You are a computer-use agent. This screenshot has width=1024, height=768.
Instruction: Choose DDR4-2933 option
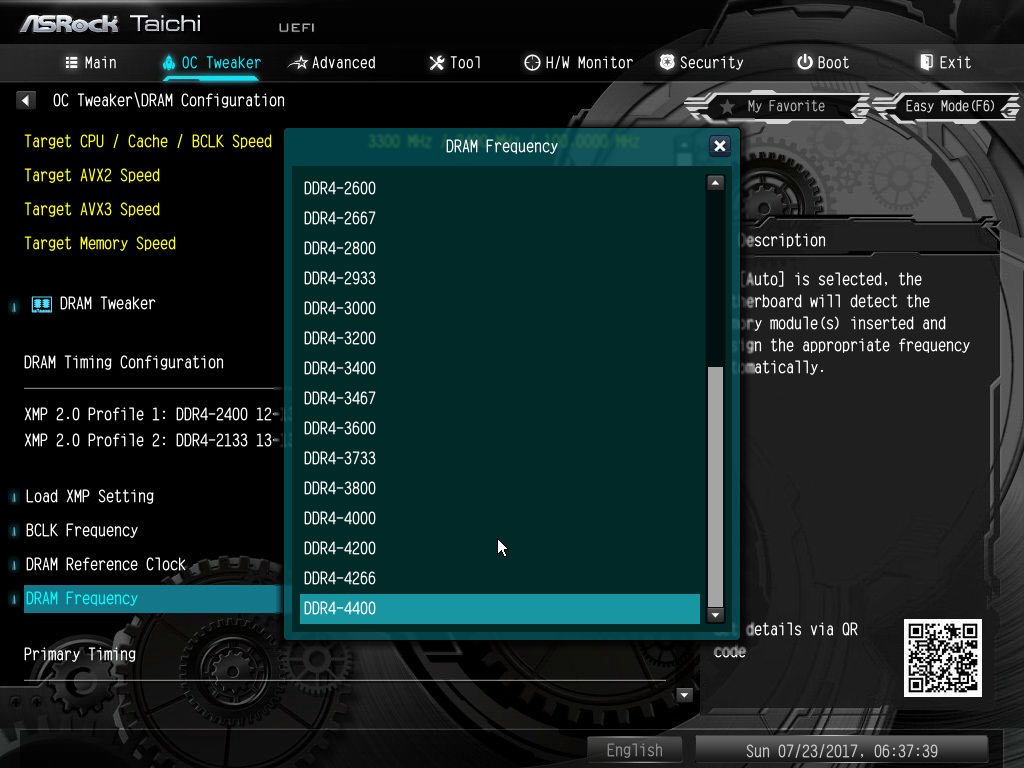coord(500,279)
